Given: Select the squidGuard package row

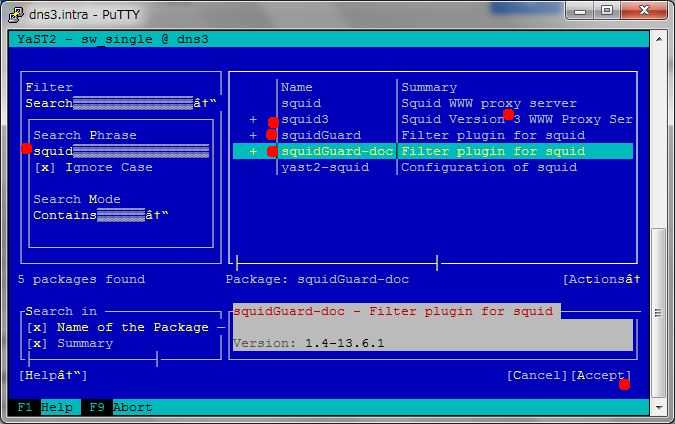Looking at the screenshot, I should click(x=433, y=136).
